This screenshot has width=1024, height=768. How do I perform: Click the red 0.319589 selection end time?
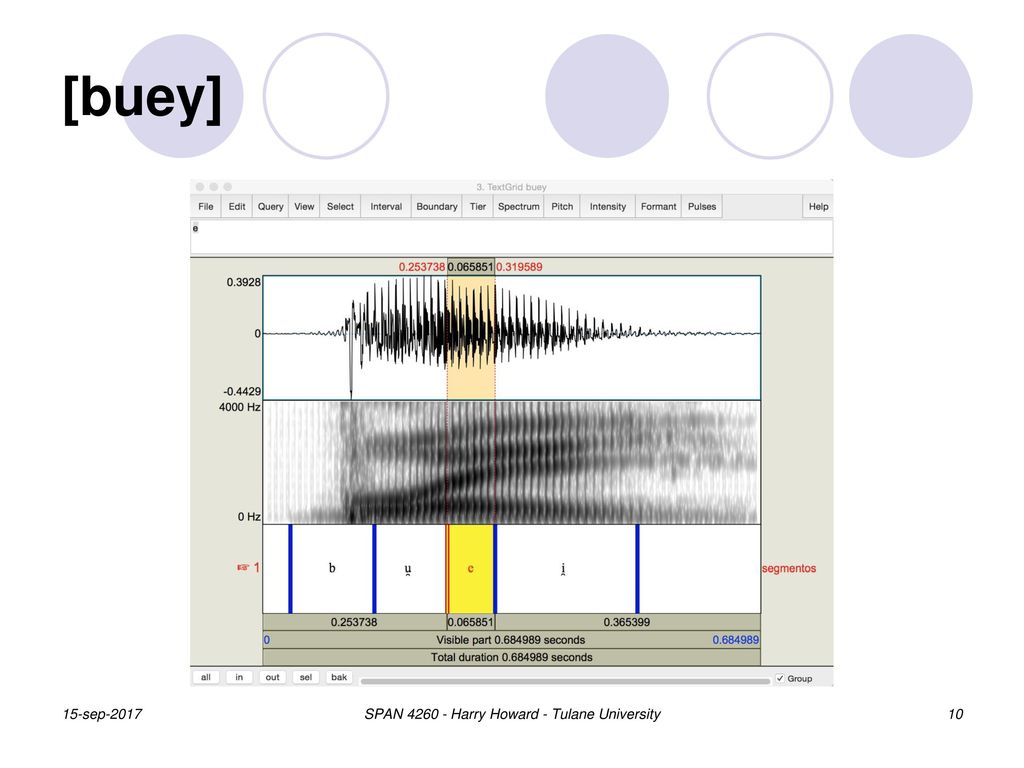(x=519, y=266)
